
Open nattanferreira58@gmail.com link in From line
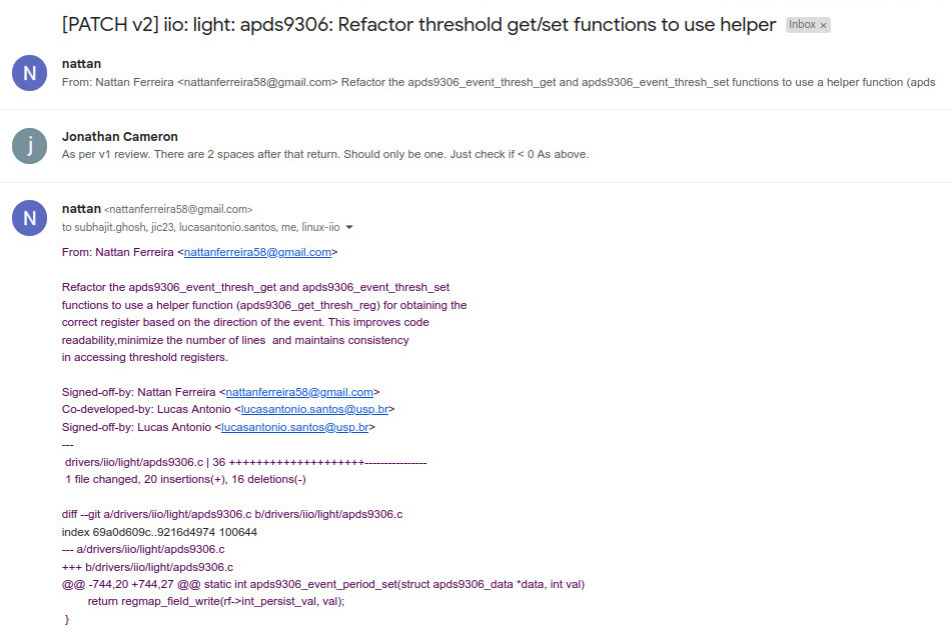click(257, 252)
